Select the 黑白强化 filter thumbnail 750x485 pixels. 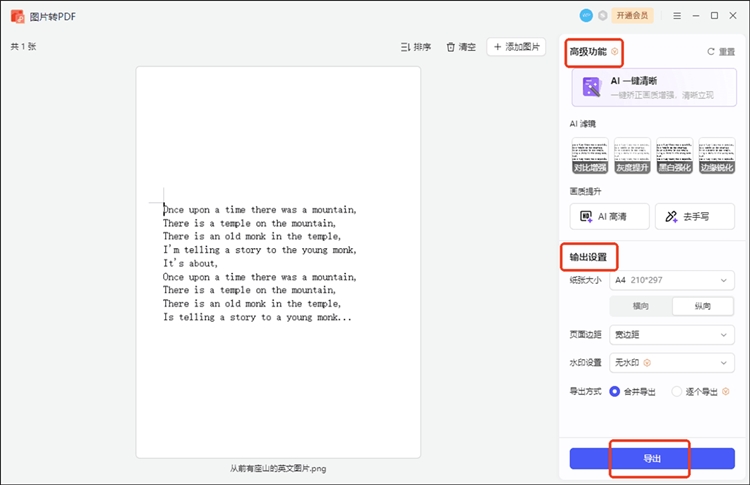click(674, 156)
